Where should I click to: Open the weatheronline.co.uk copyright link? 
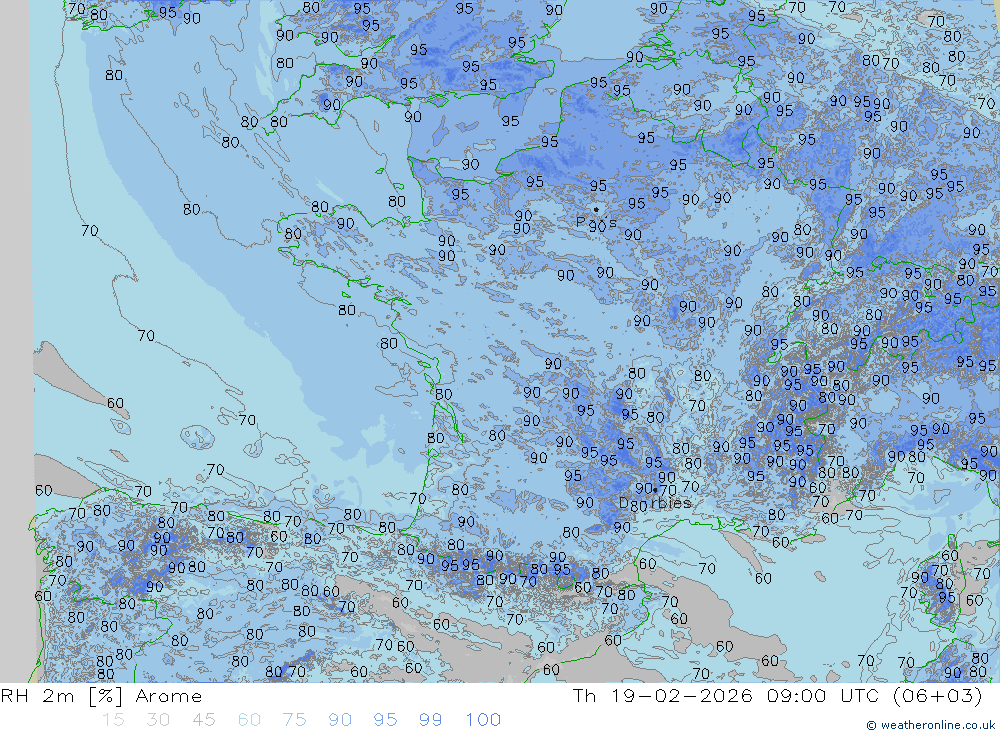pos(930,725)
